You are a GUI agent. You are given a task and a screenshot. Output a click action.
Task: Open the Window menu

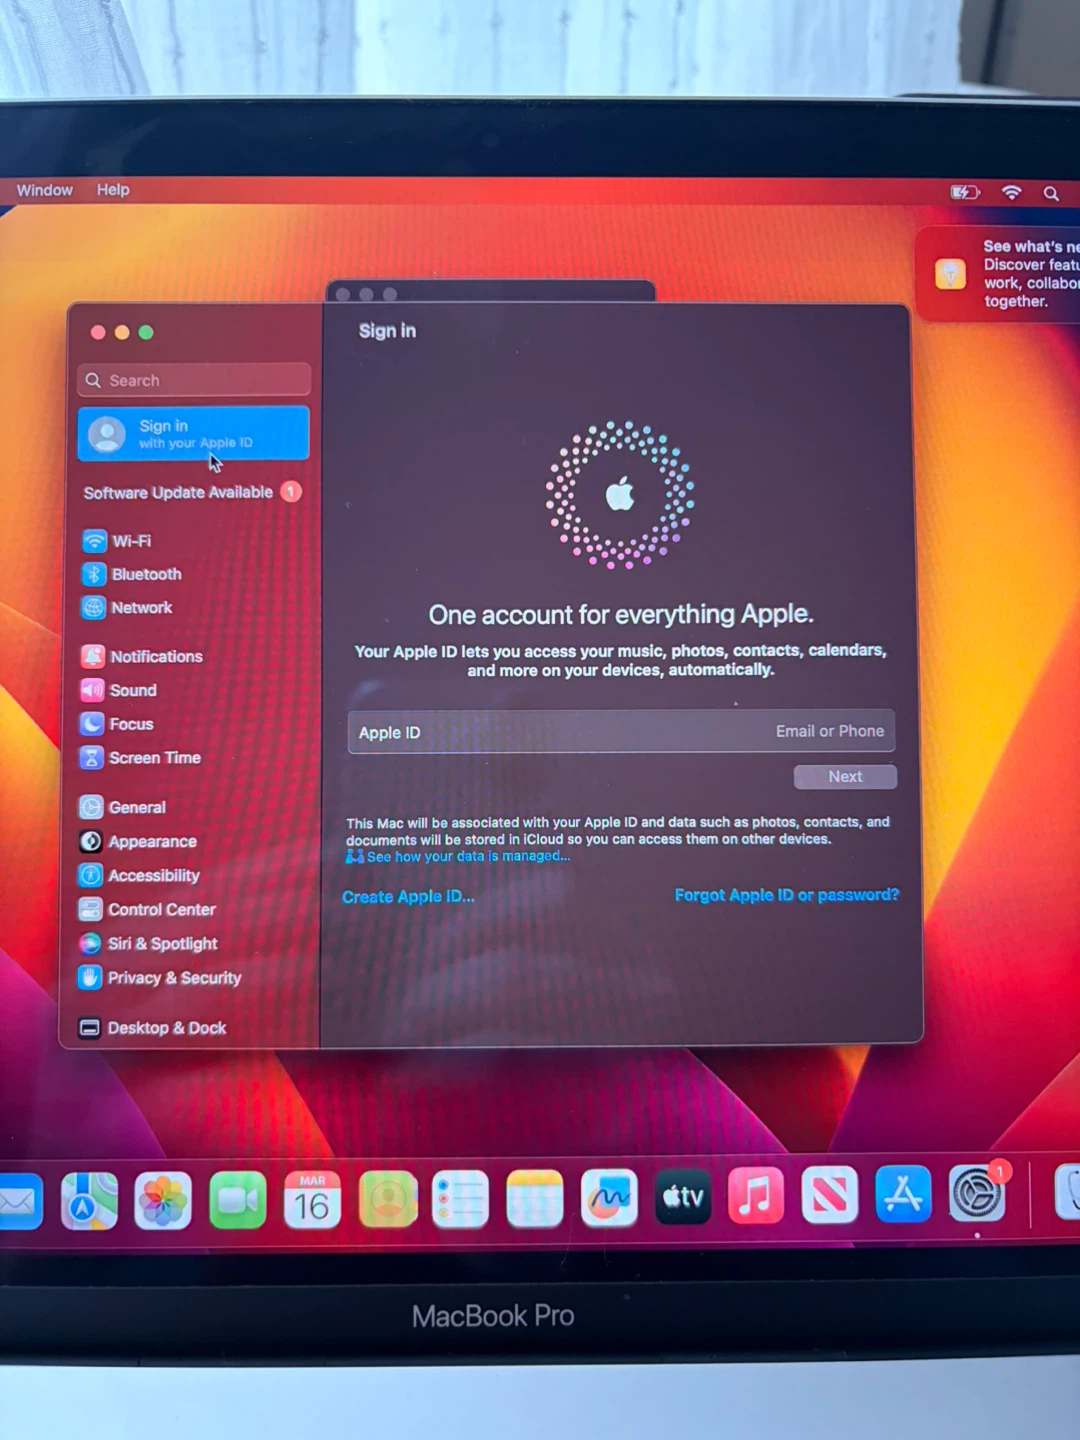[x=44, y=190]
